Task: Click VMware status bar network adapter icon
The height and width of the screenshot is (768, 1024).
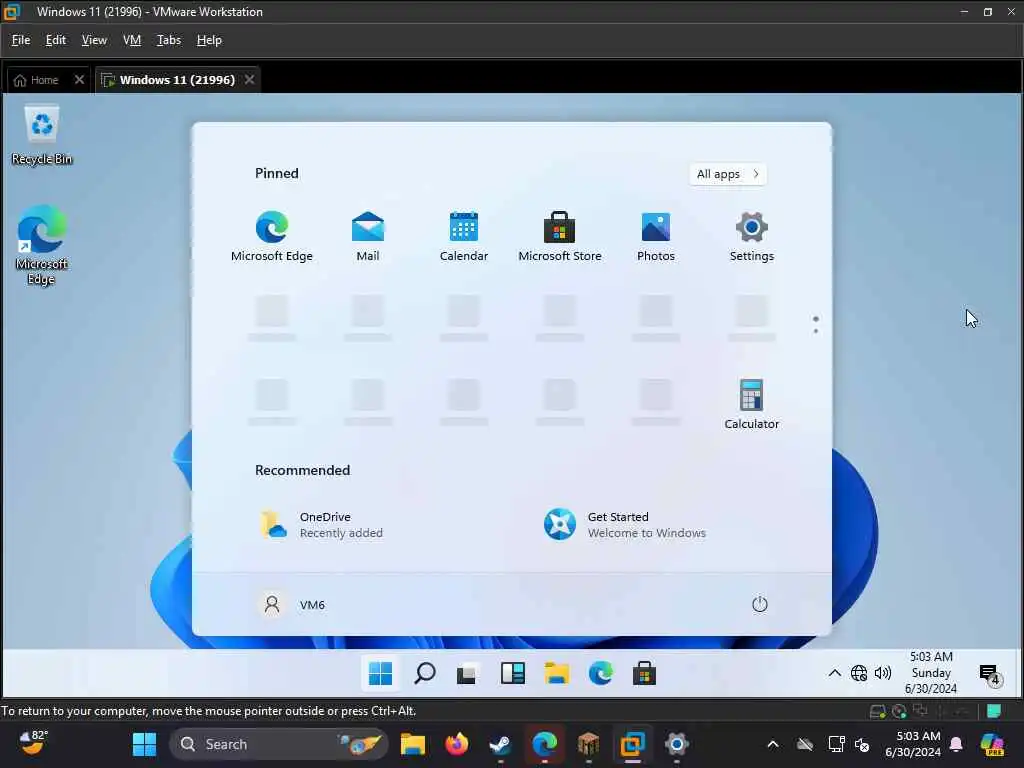Action: (x=921, y=711)
